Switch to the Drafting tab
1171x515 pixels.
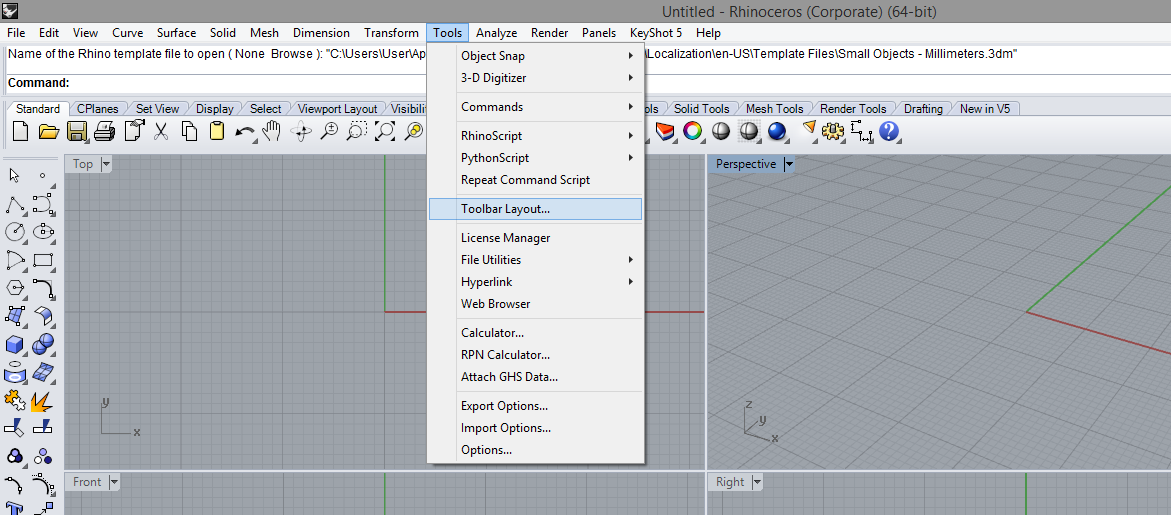(x=923, y=109)
